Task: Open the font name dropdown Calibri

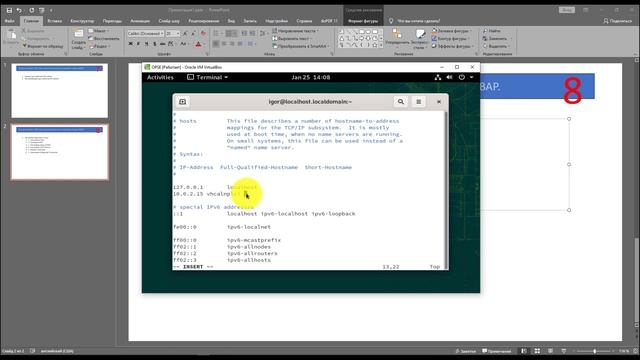Action: pos(162,33)
